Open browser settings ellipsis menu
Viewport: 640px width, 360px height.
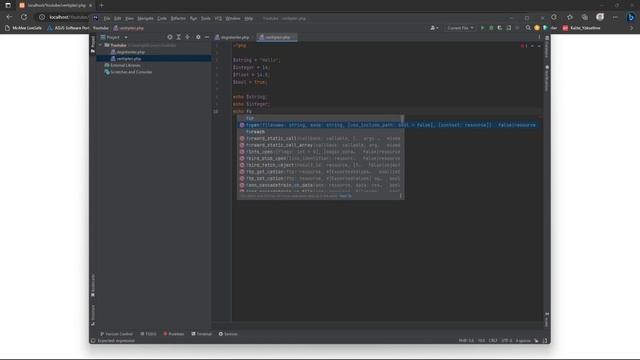click(615, 17)
